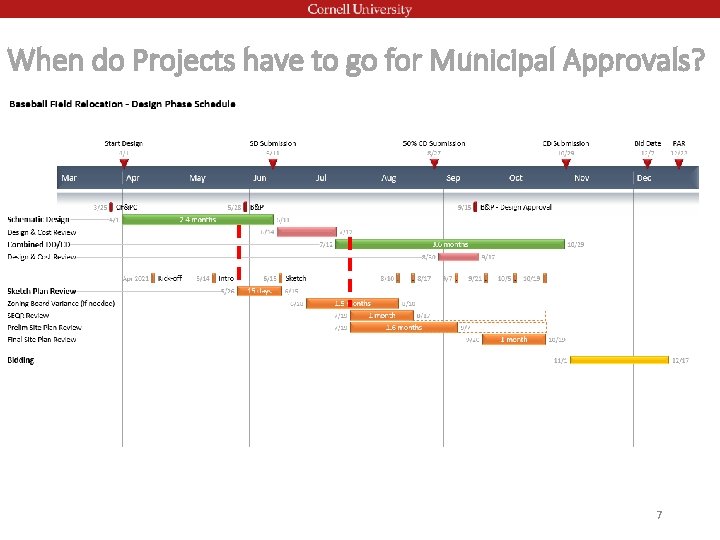
Task: Click the SEQR Review row label
Action: 28,315
